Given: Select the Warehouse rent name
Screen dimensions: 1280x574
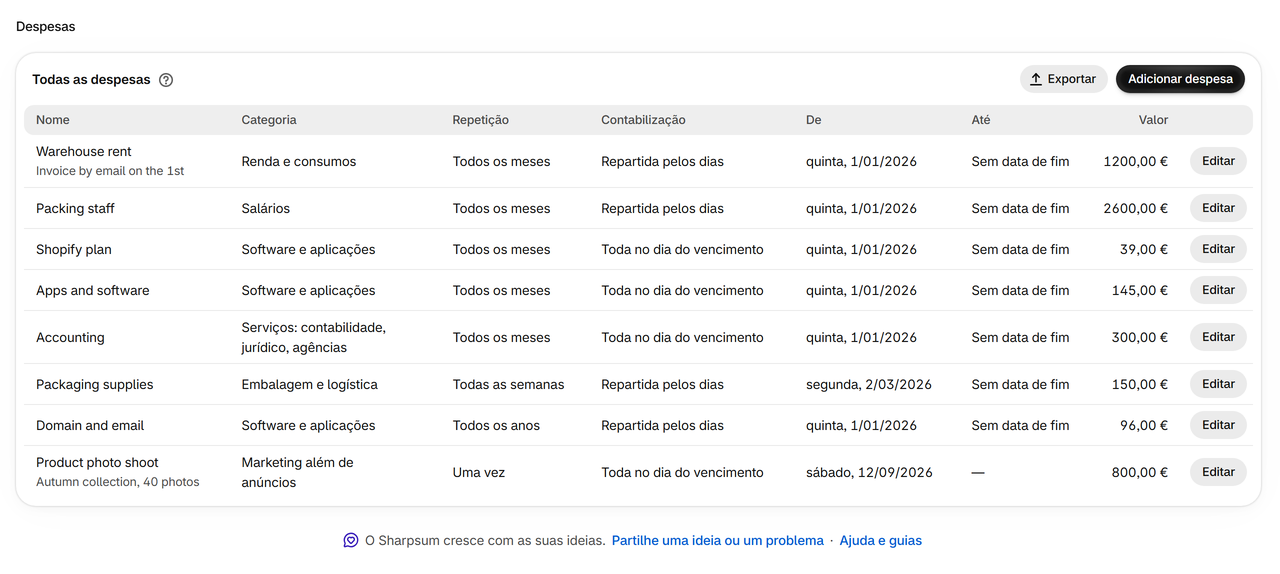Looking at the screenshot, I should coord(84,152).
